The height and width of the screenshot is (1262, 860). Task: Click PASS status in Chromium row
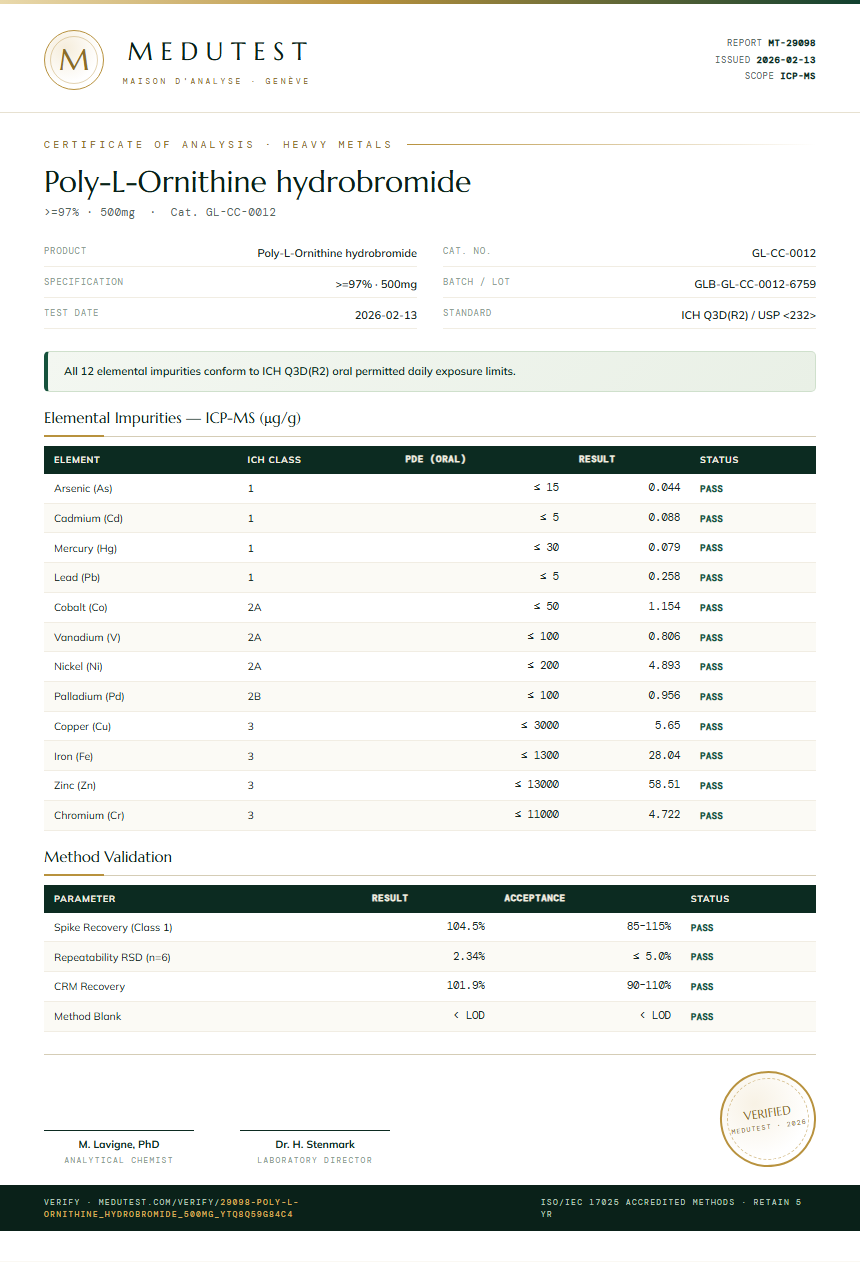pyautogui.click(x=711, y=816)
